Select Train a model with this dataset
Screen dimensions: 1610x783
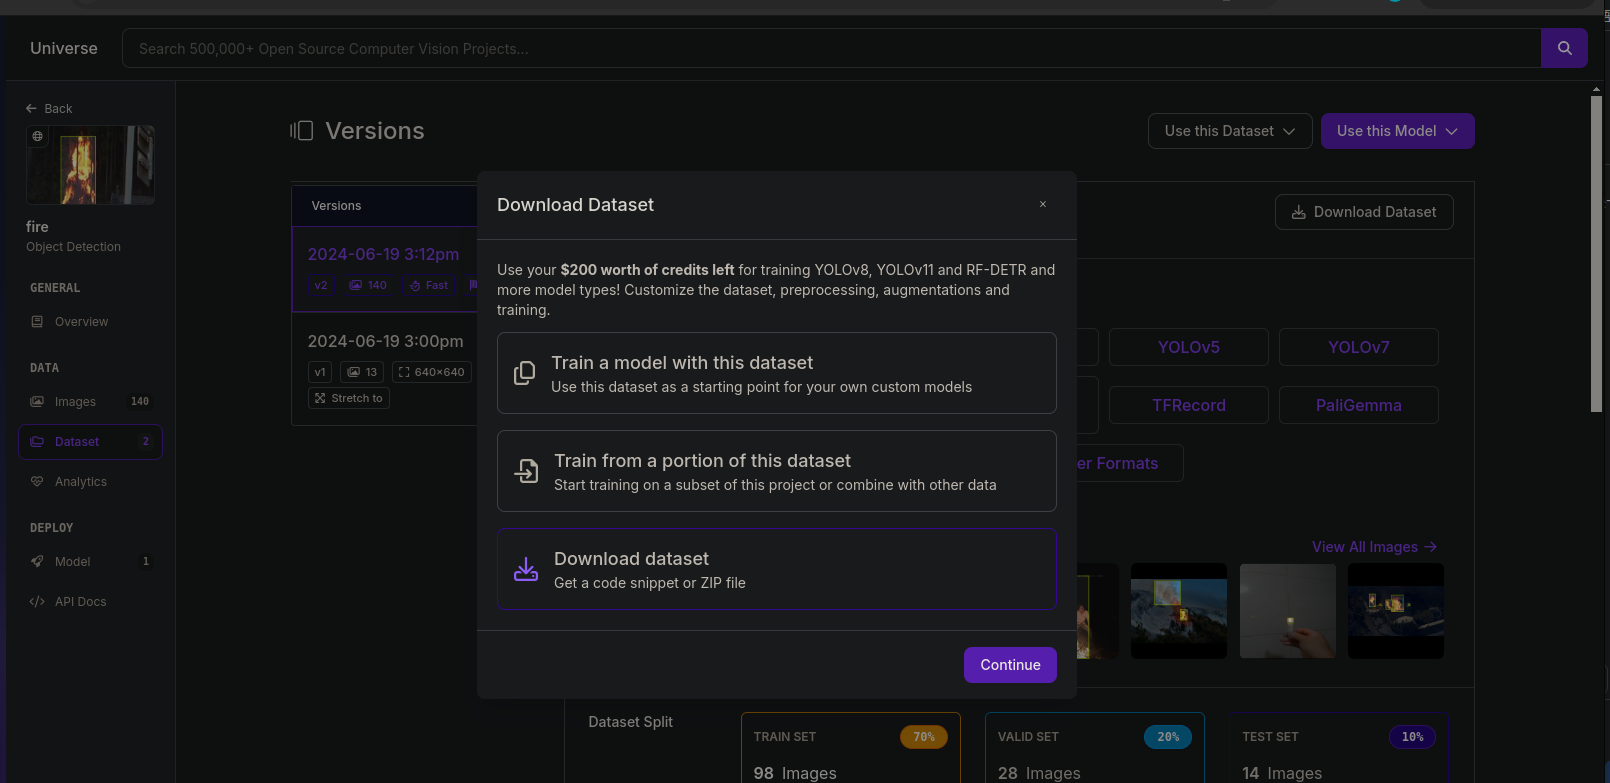(x=777, y=373)
